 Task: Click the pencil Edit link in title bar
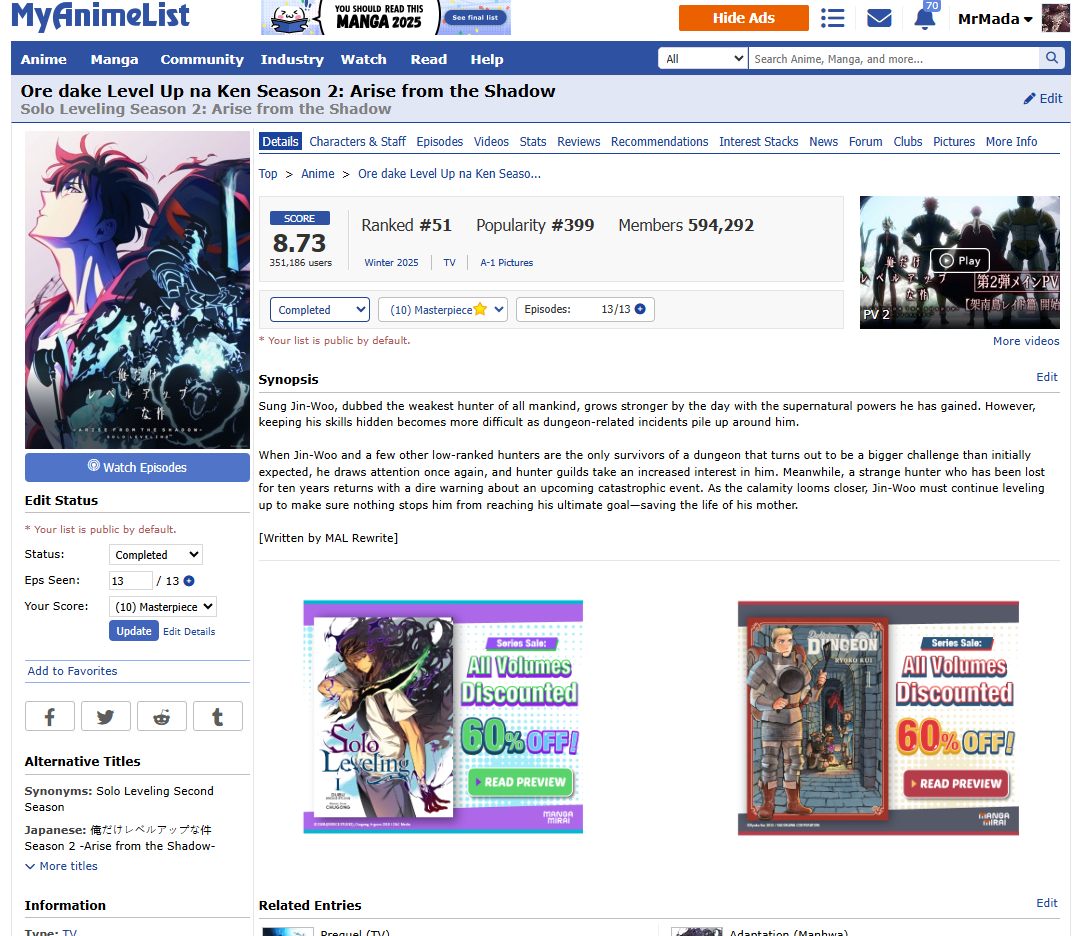click(1043, 98)
